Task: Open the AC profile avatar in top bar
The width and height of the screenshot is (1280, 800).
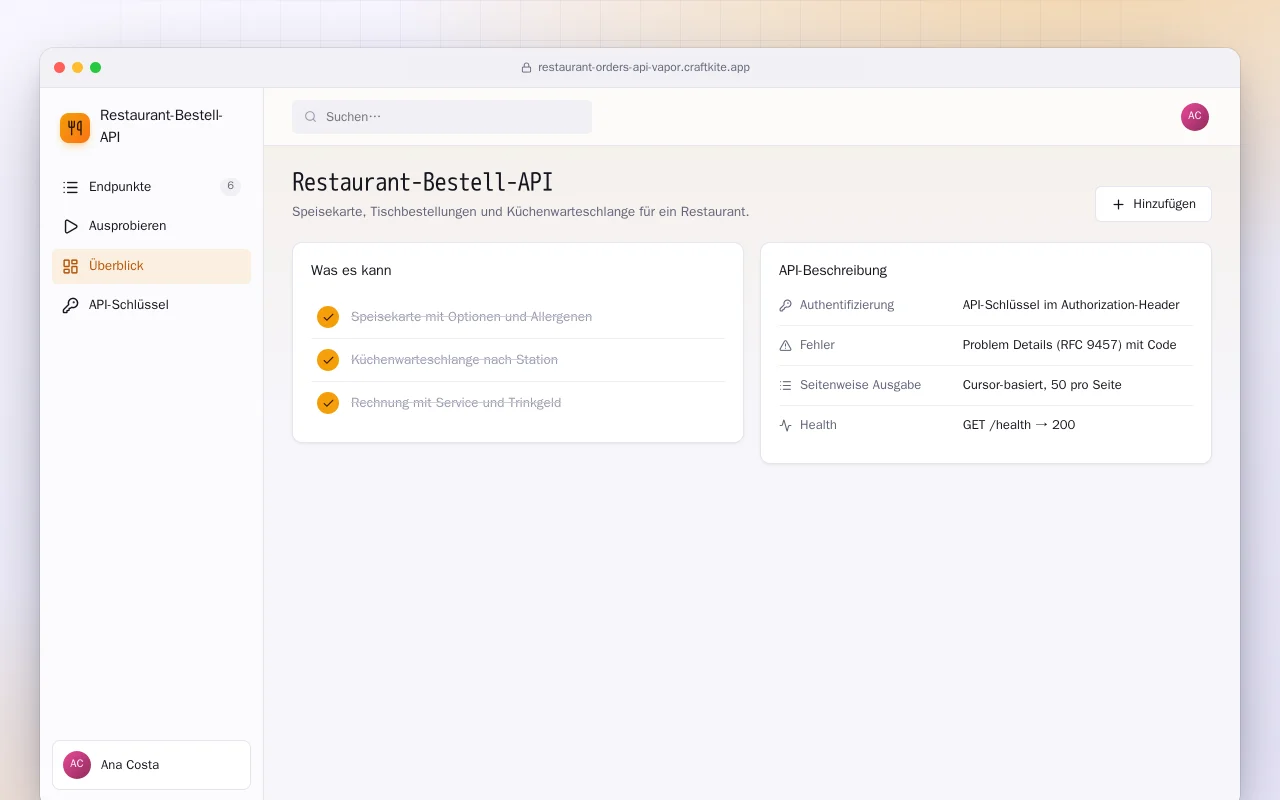Action: pyautogui.click(x=1195, y=117)
